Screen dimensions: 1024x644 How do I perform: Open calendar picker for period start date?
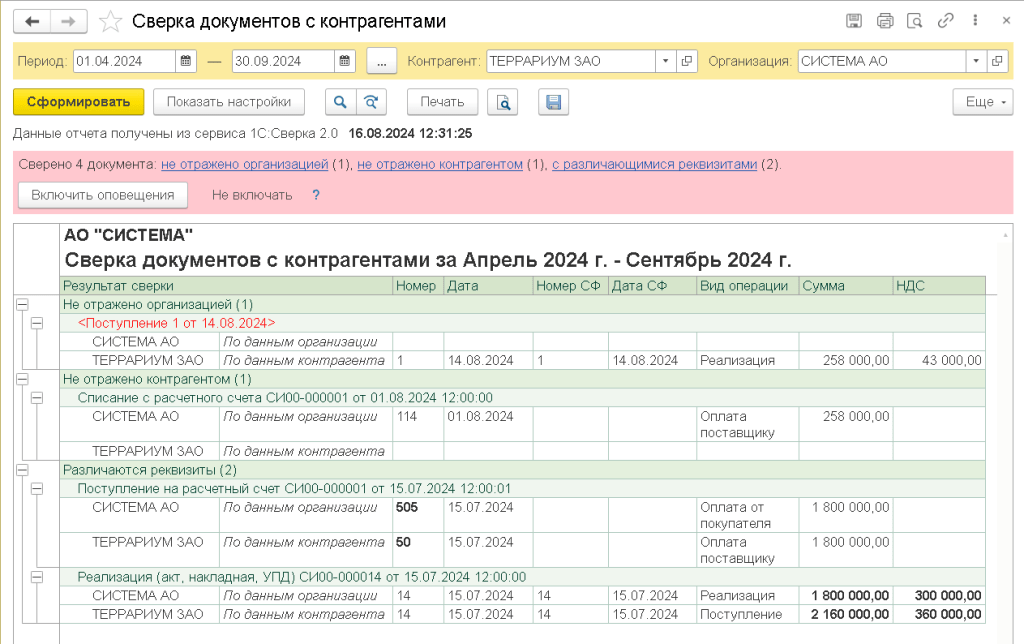click(x=186, y=61)
